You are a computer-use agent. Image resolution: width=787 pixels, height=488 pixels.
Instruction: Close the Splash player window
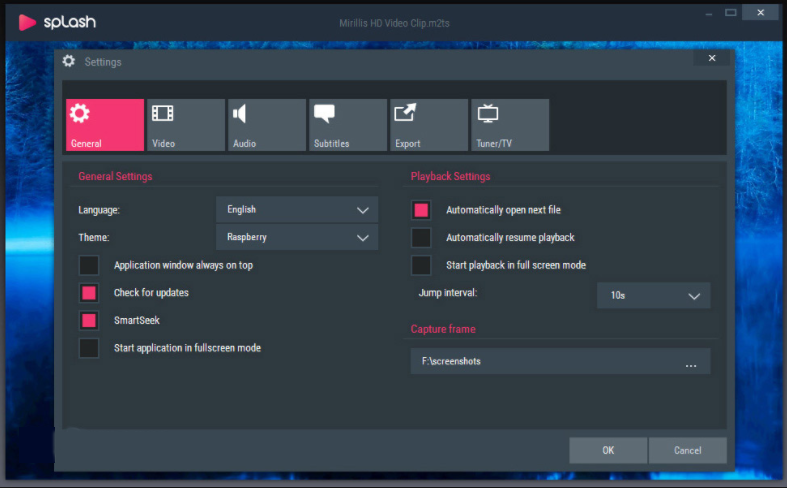760,13
